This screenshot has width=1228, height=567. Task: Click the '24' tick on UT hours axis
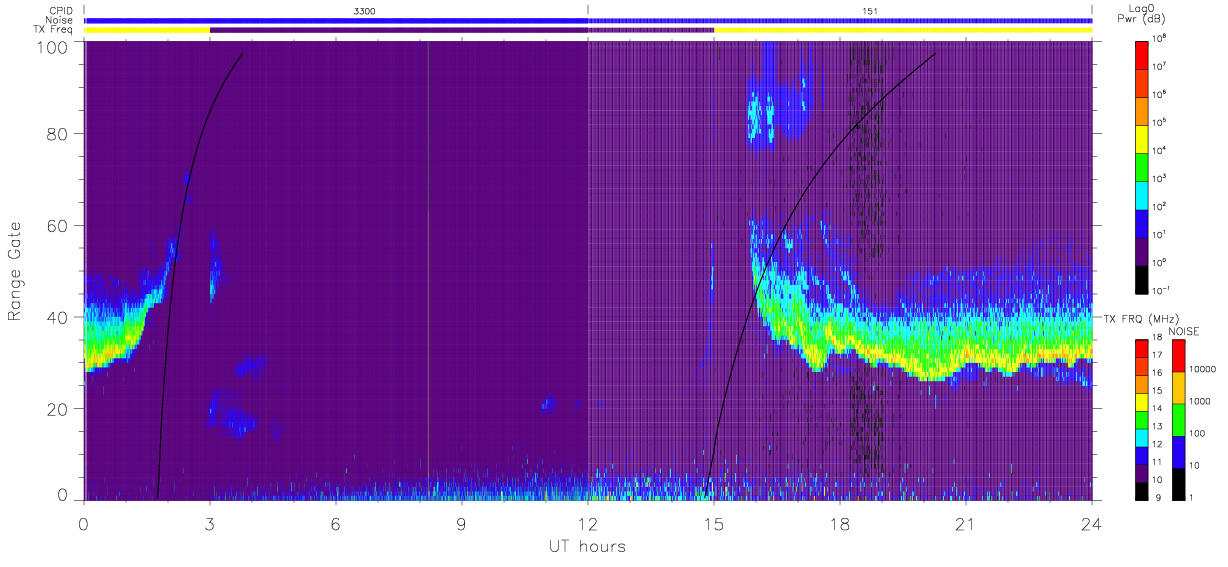pos(1092,524)
